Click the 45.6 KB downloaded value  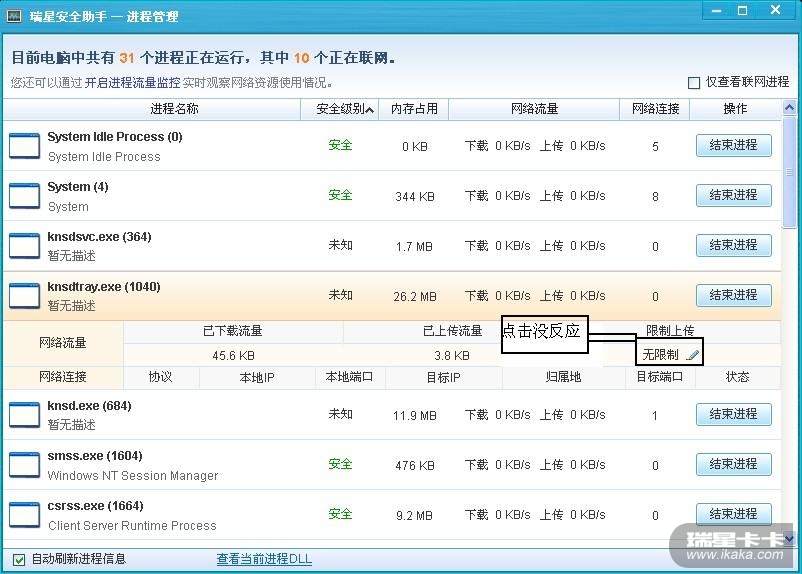[x=233, y=356]
